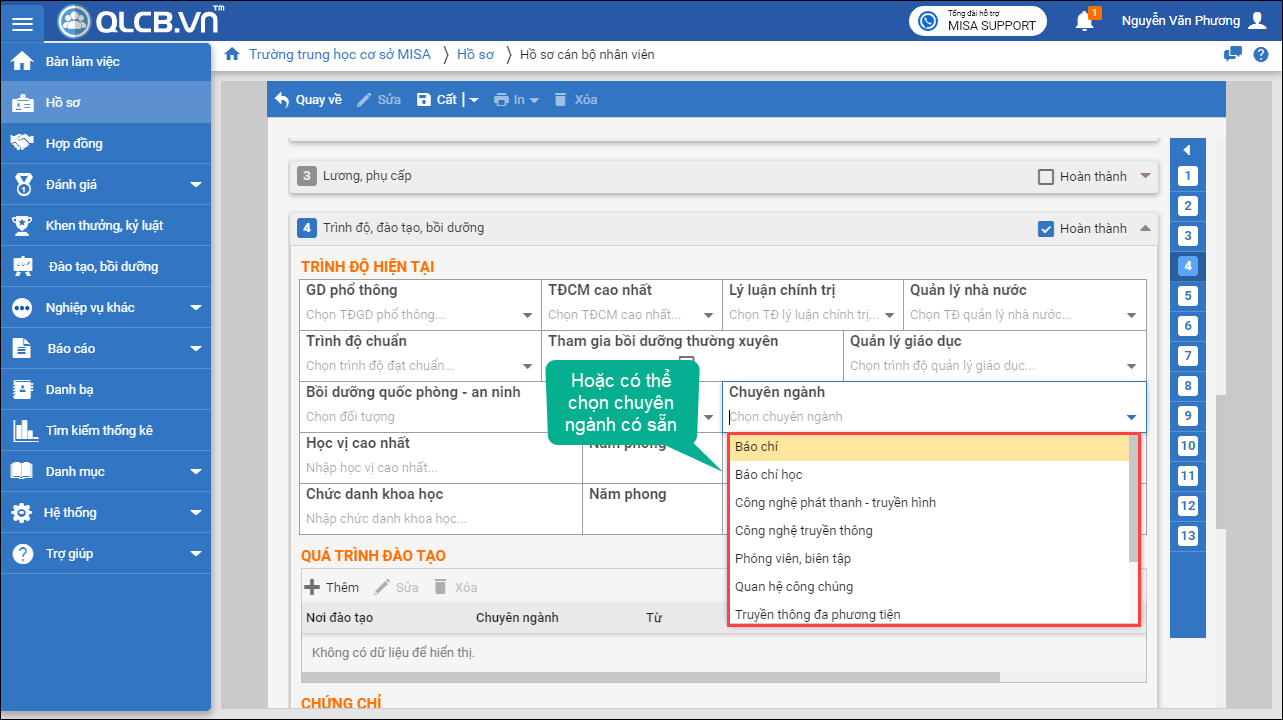Screen dimensions: 1283x720
Task: Click the home icon in breadcrumb
Action: tap(232, 54)
